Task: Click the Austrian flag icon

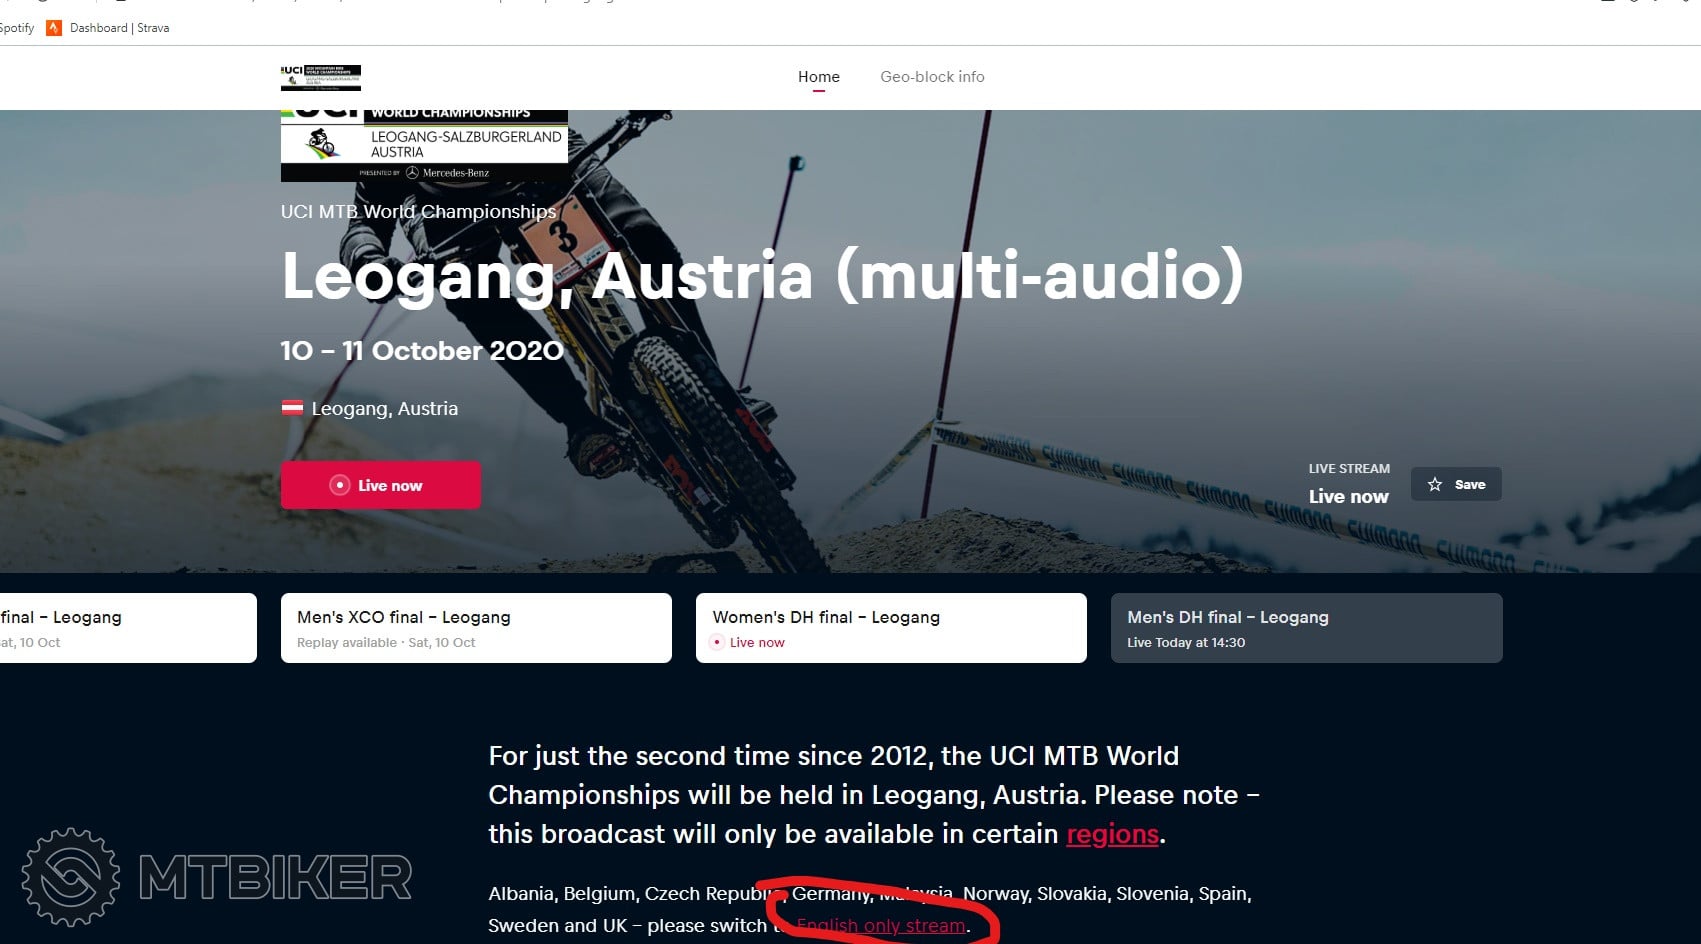Action: (x=292, y=408)
